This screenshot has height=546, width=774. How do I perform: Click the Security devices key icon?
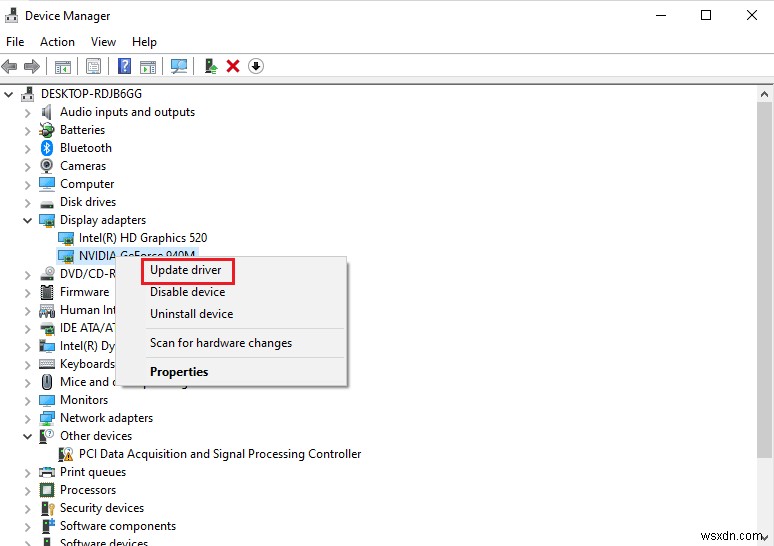point(48,508)
